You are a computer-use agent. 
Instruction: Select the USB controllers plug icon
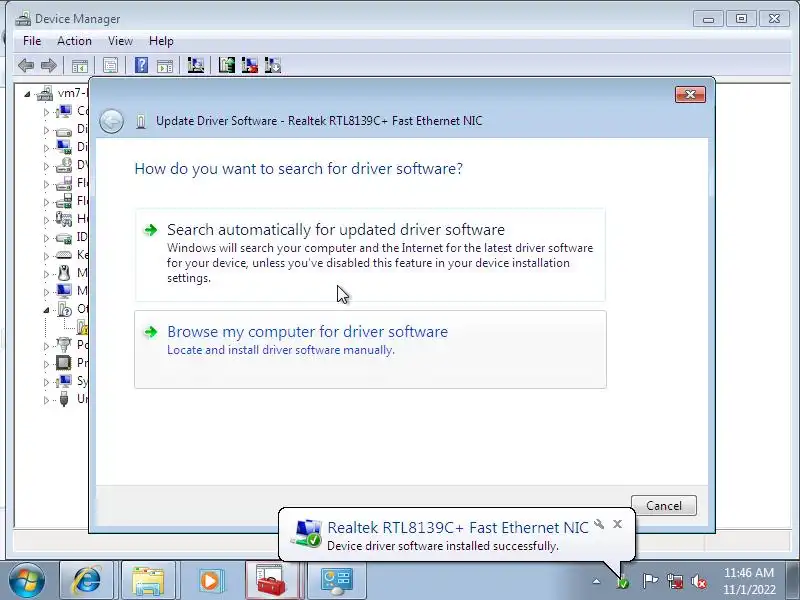[x=64, y=398]
